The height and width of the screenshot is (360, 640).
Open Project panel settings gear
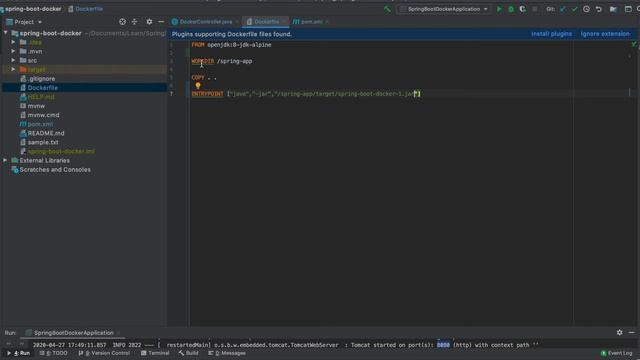point(149,22)
